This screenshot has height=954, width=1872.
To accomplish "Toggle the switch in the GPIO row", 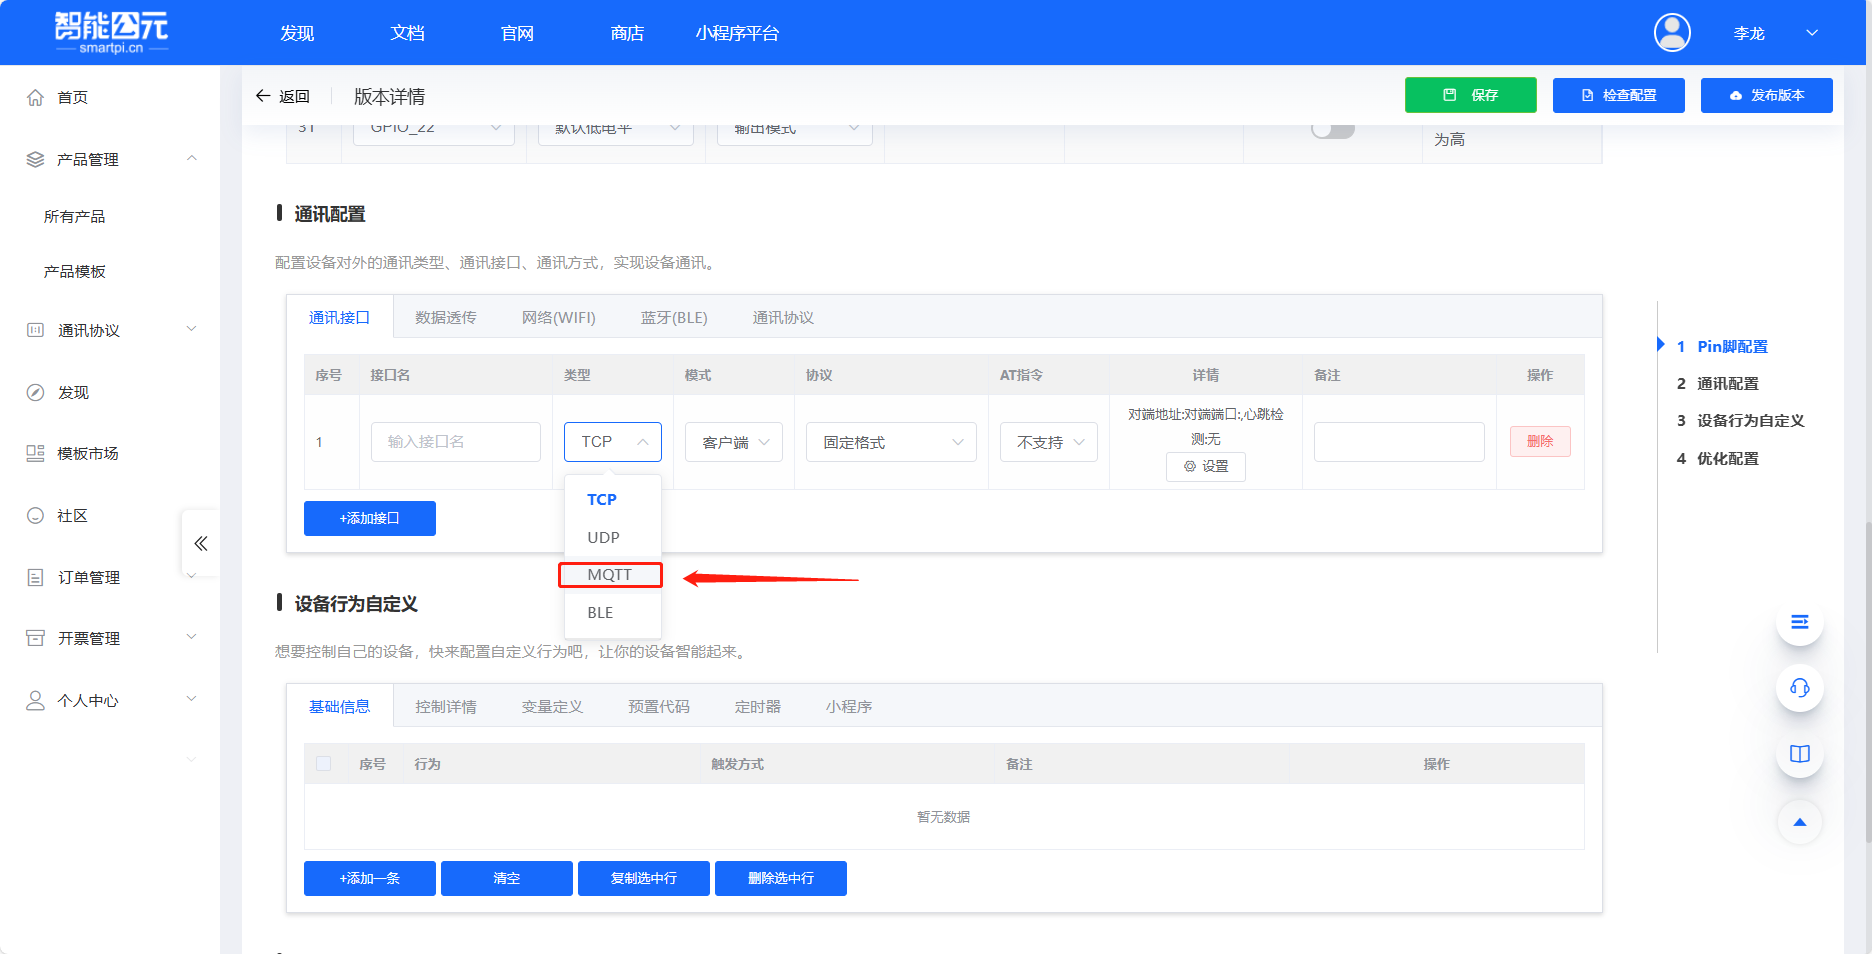I will [1332, 130].
